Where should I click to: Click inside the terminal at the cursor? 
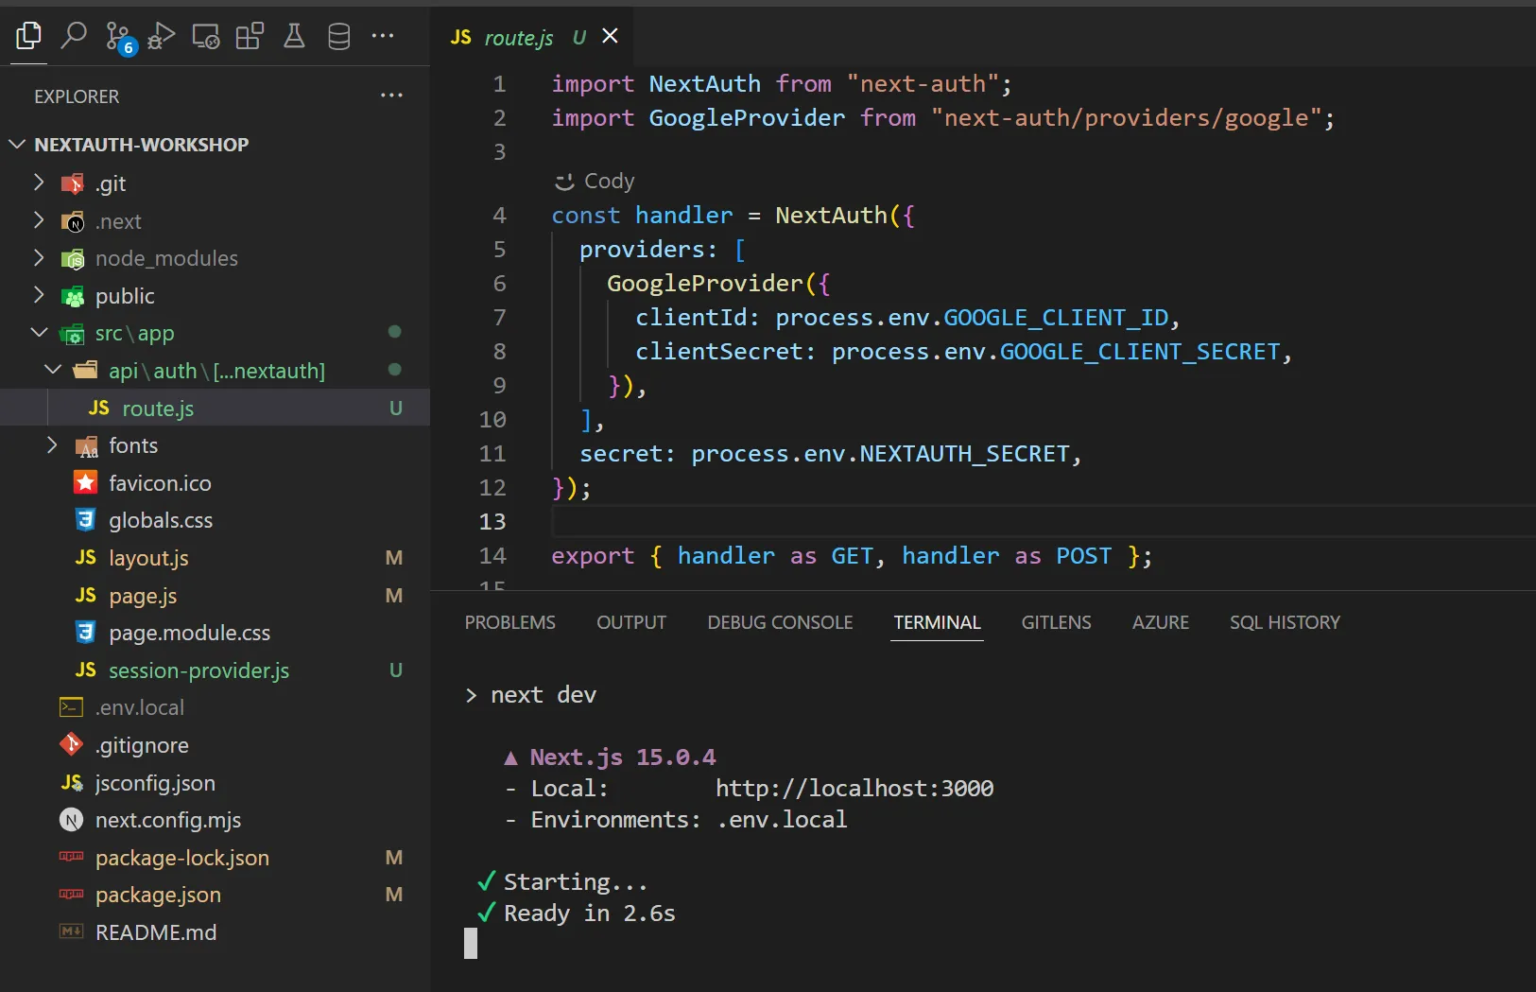click(470, 942)
